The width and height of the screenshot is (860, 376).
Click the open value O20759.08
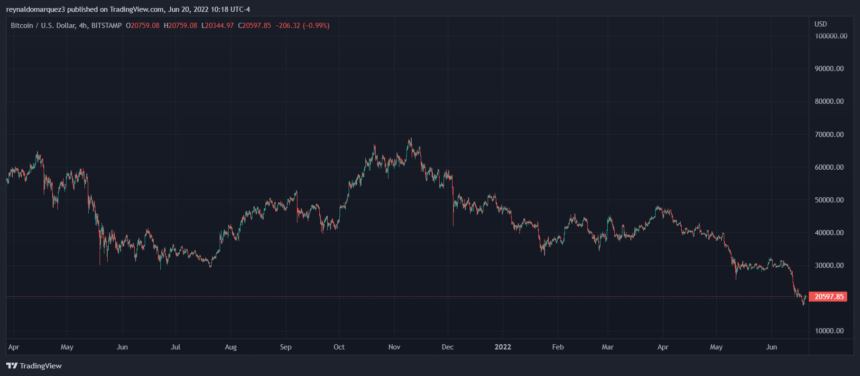click(143, 25)
